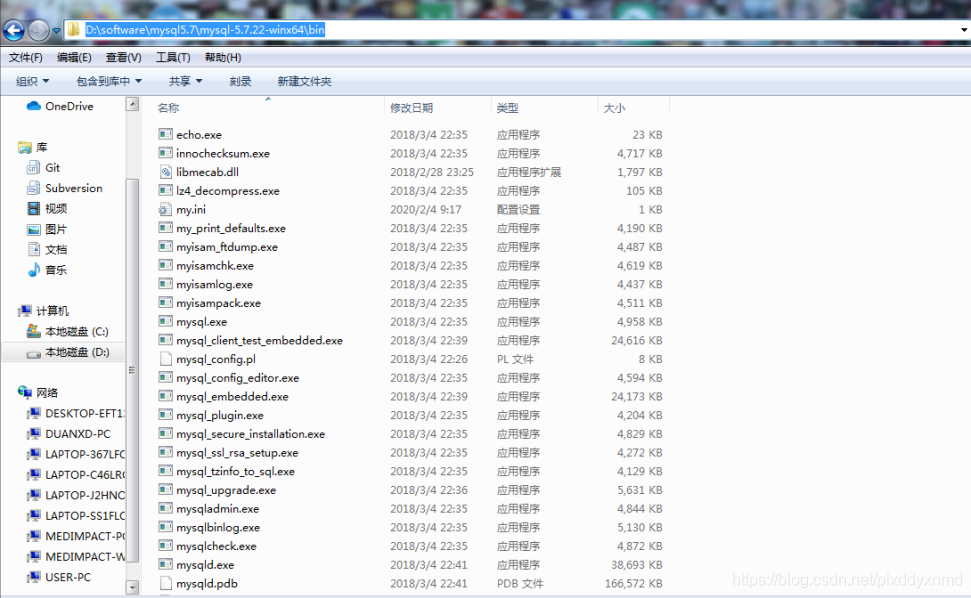Viewport: 971px width, 598px height.
Task: Click the mysqld.pdb file icon
Action: coord(165,583)
